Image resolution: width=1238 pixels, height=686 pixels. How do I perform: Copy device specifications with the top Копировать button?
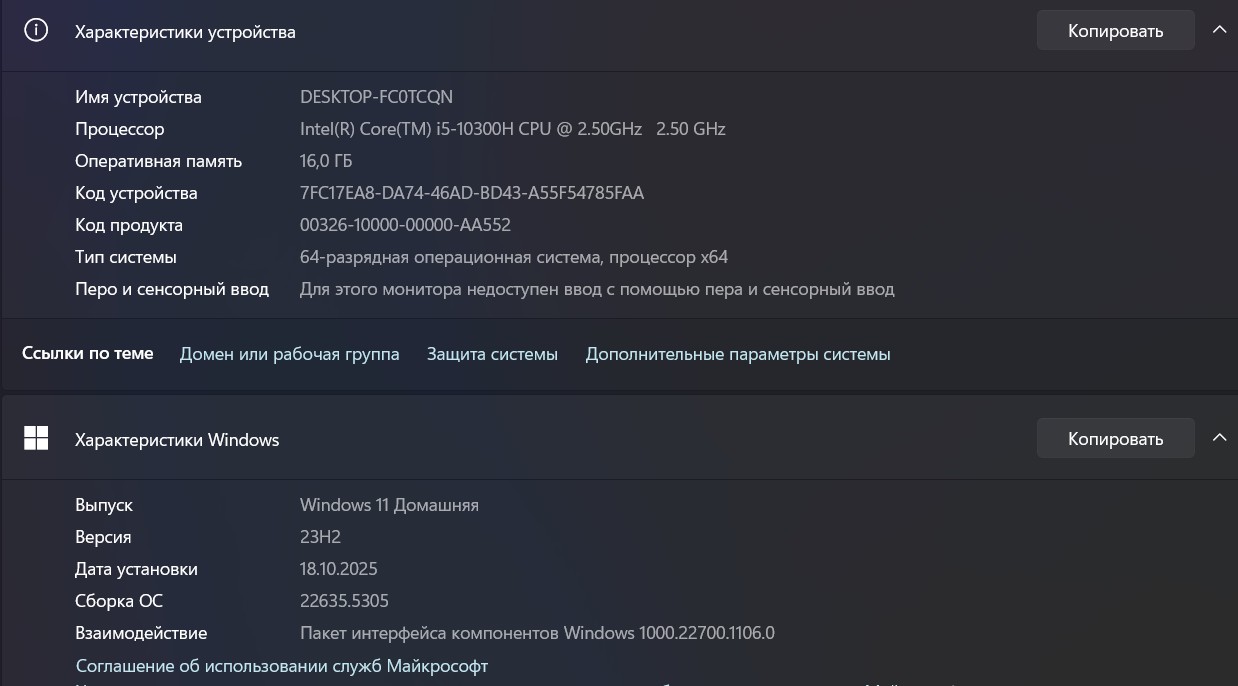(x=1115, y=31)
